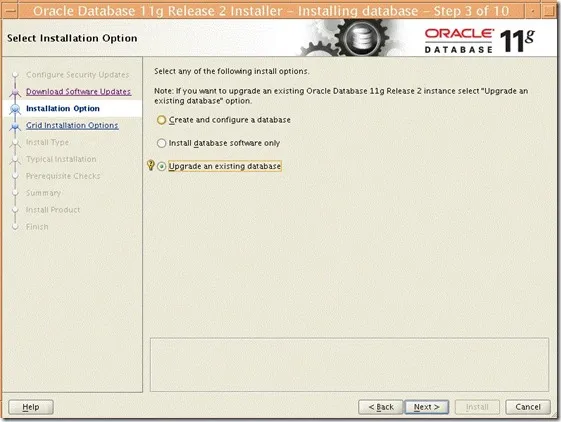Go to Download Software Updates step

(x=78, y=92)
